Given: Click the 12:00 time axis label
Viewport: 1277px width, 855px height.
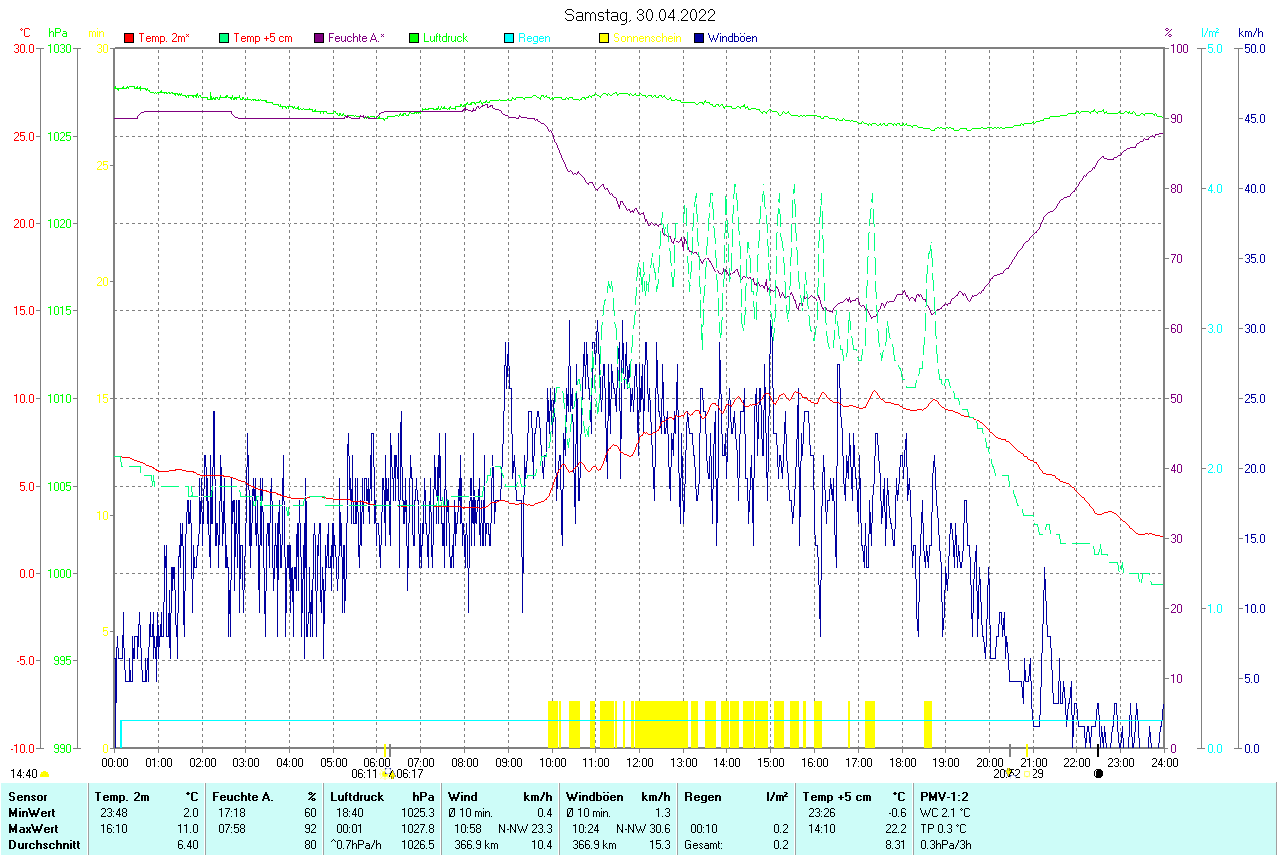Looking at the screenshot, I should [639, 762].
